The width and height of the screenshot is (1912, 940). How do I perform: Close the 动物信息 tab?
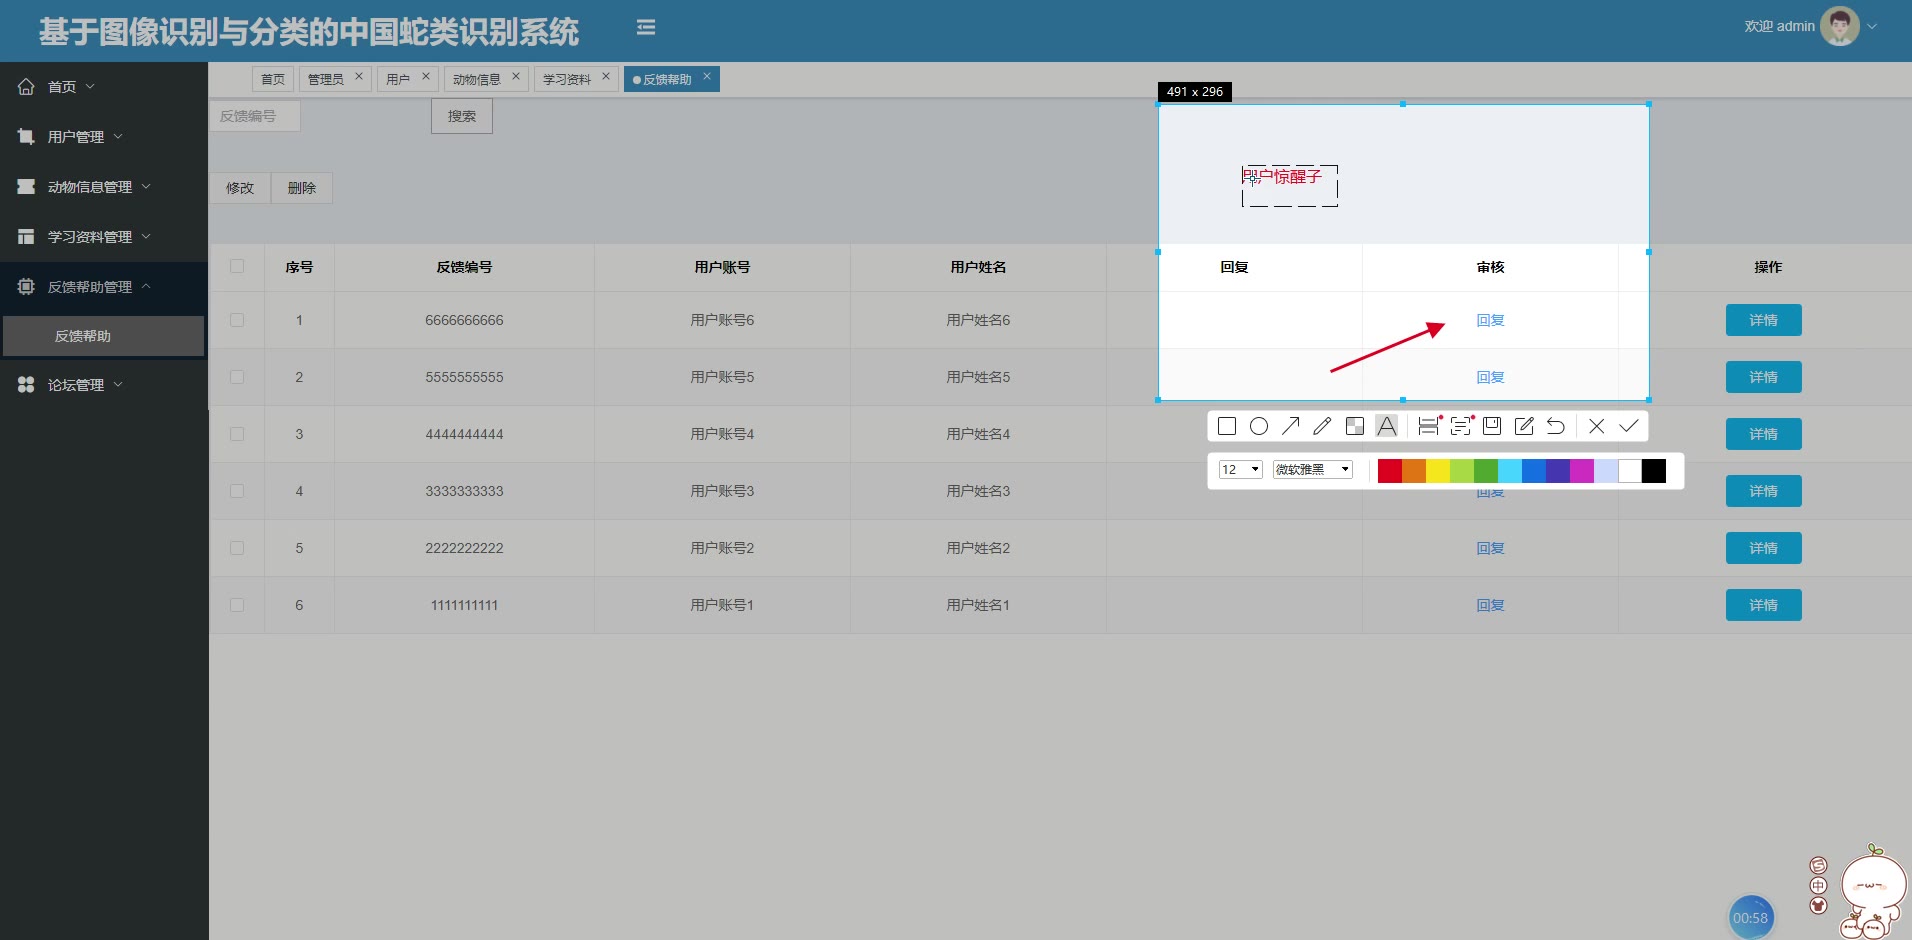pos(516,76)
